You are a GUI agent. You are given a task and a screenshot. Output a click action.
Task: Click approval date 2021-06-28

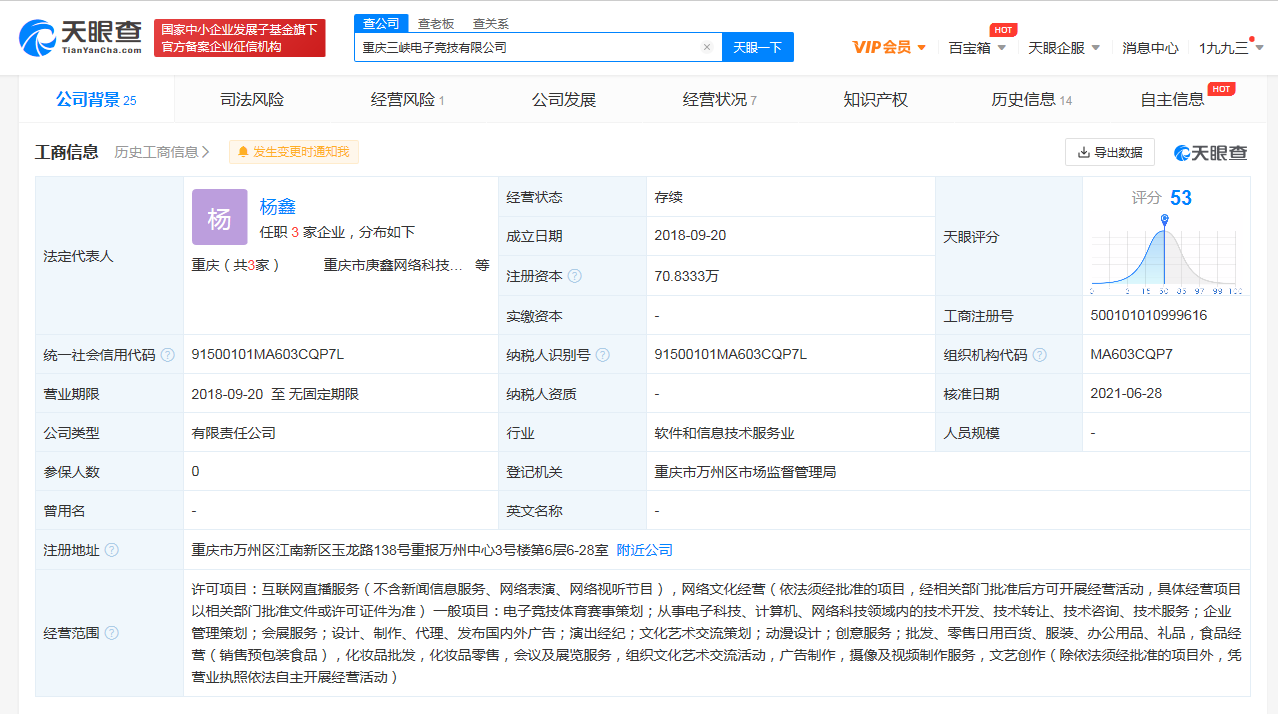(1126, 394)
